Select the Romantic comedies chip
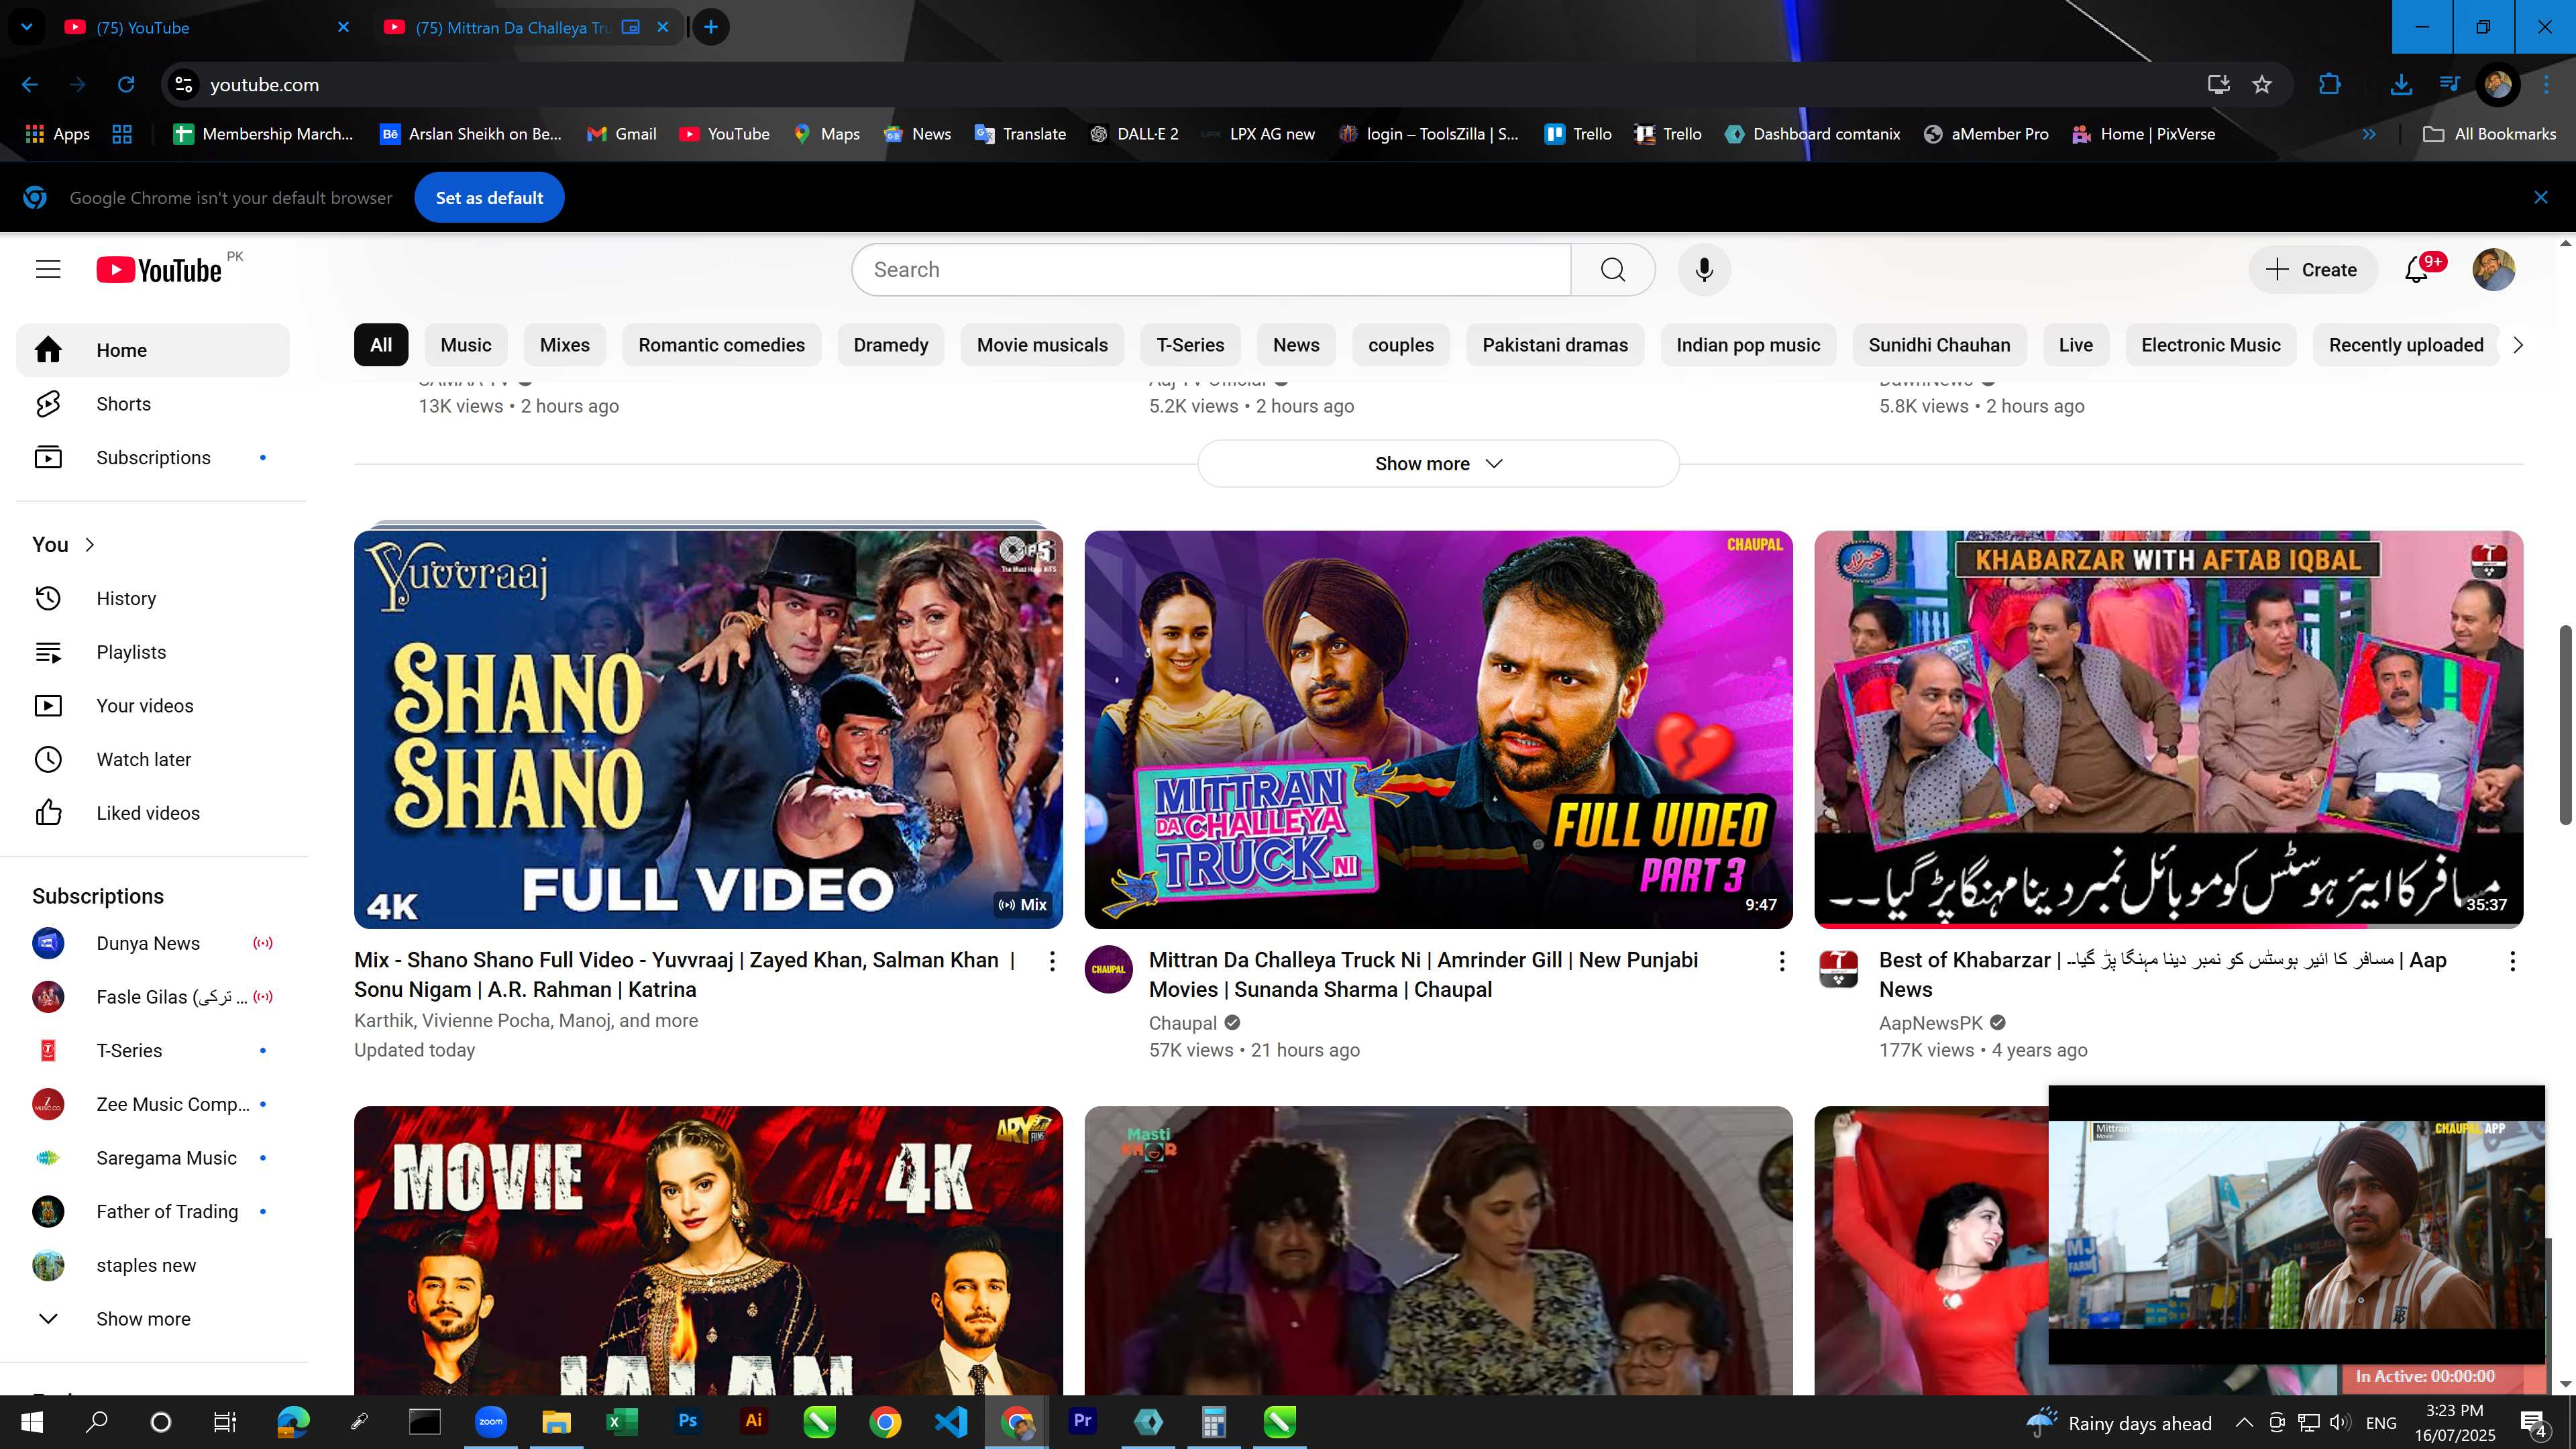Viewport: 2576px width, 1449px height. click(721, 345)
